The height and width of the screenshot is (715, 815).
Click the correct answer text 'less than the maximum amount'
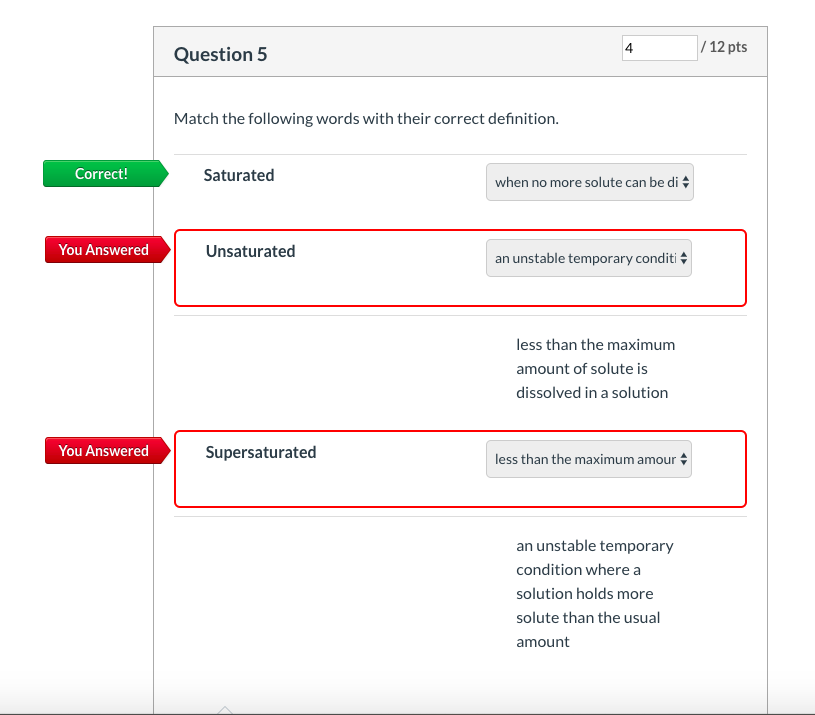(x=595, y=369)
